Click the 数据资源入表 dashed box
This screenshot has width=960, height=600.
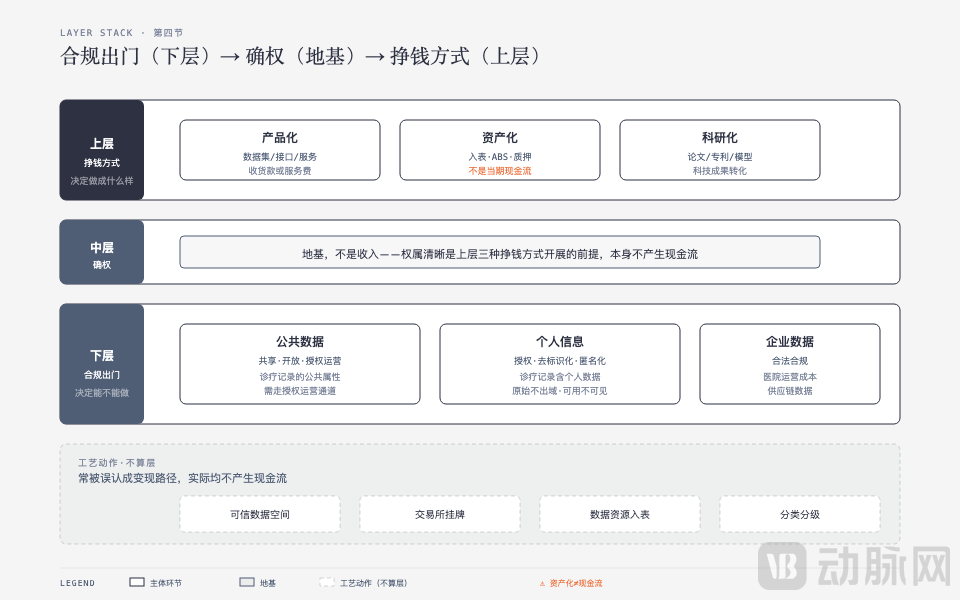coord(620,514)
